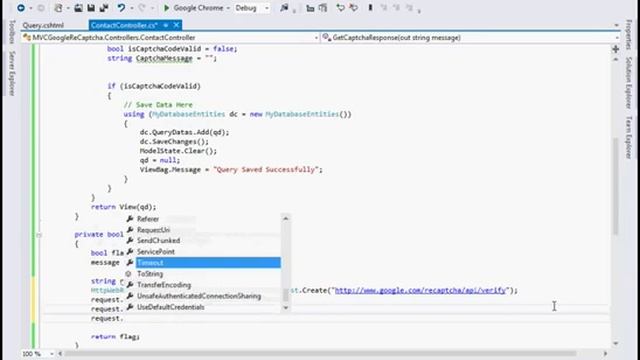Click the Navigate Backward toolbar icon

[x=21, y=8]
